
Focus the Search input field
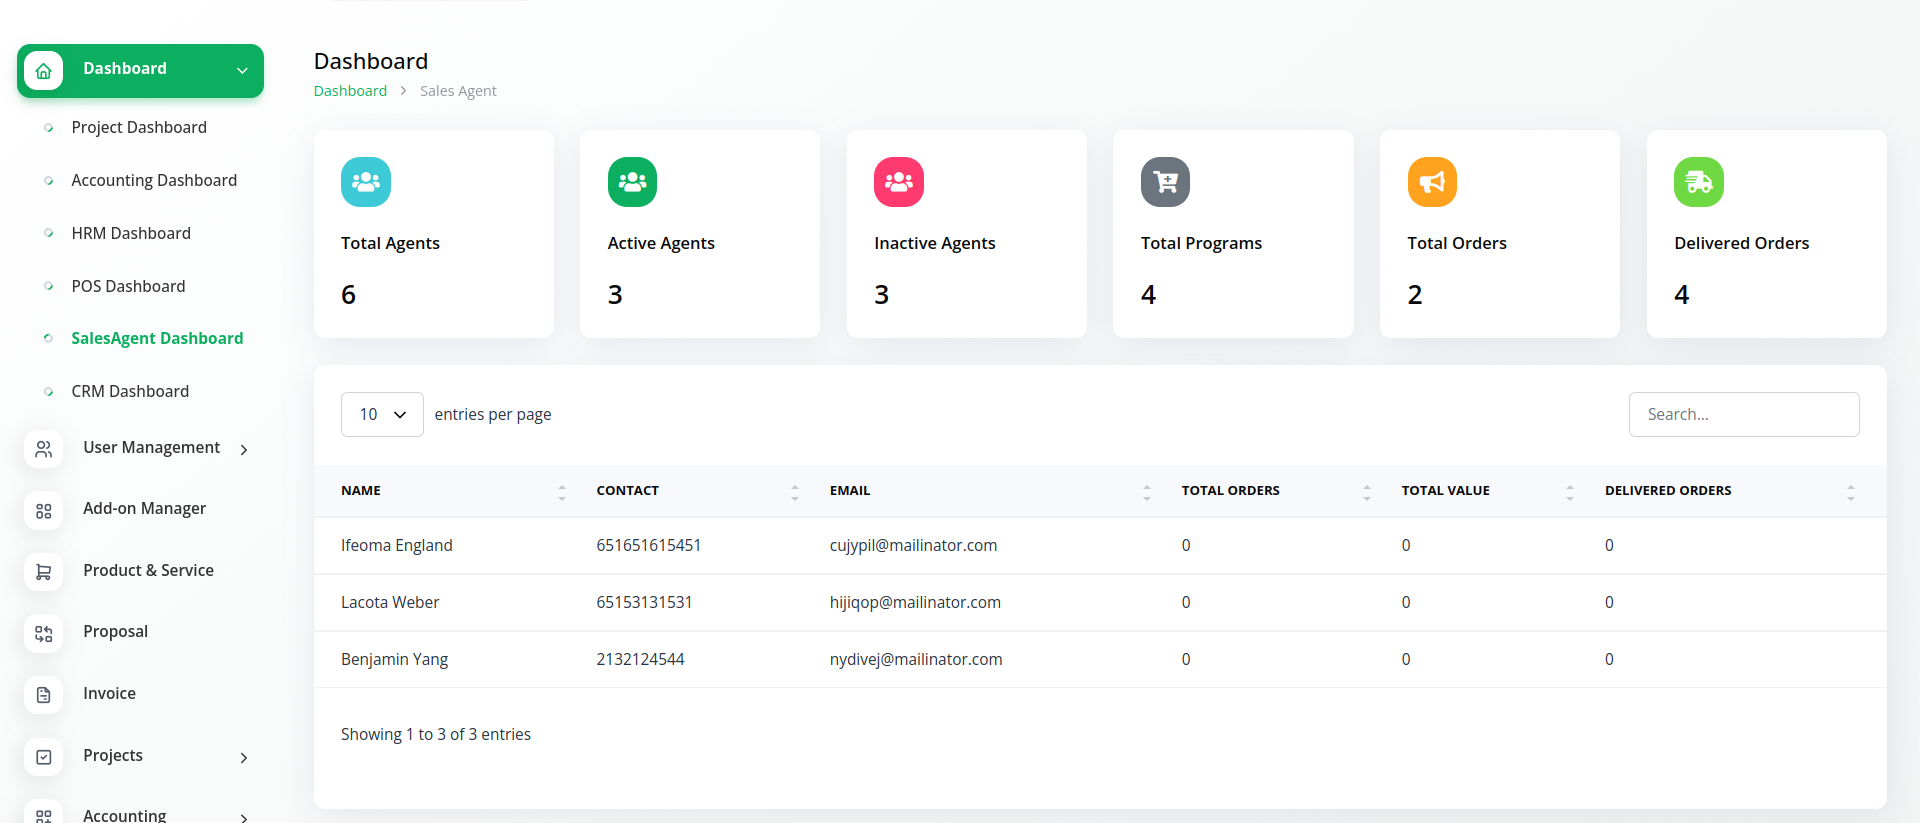(1743, 414)
